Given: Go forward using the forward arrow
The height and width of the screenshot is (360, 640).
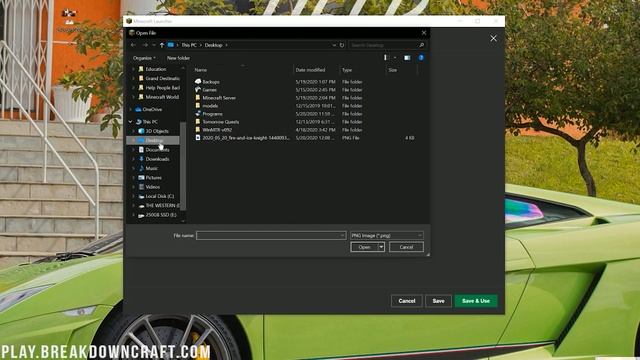Looking at the screenshot, I should click(145, 45).
